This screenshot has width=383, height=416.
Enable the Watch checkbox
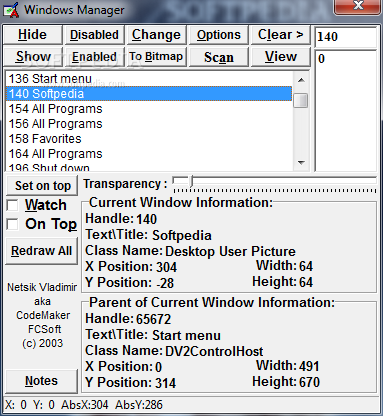pyautogui.click(x=12, y=205)
